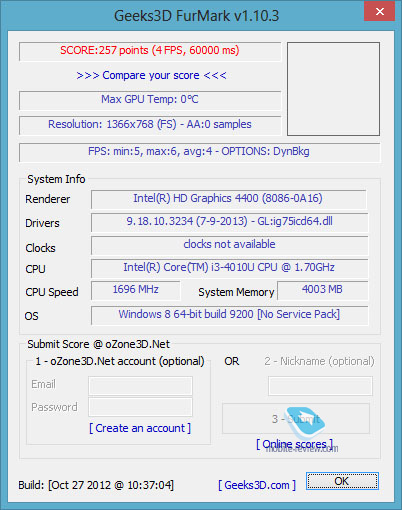Click the CPU Speed label
The height and width of the screenshot is (510, 402).
[52, 292]
